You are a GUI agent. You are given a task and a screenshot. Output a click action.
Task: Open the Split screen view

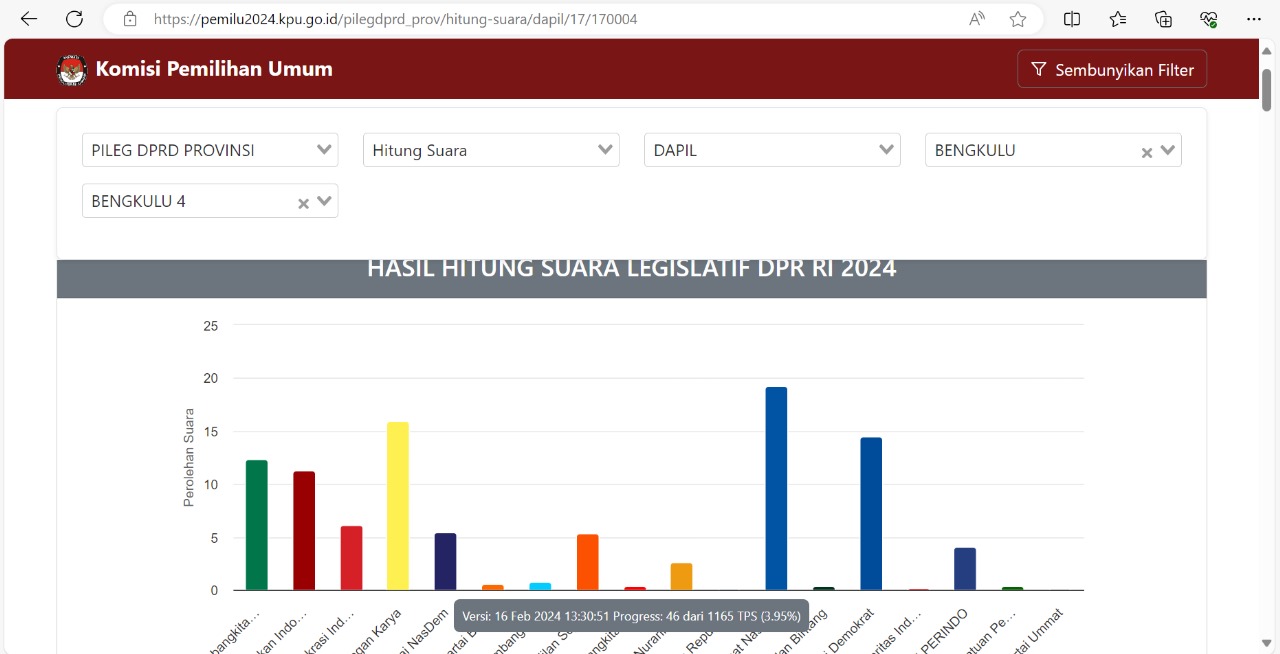pyautogui.click(x=1072, y=19)
